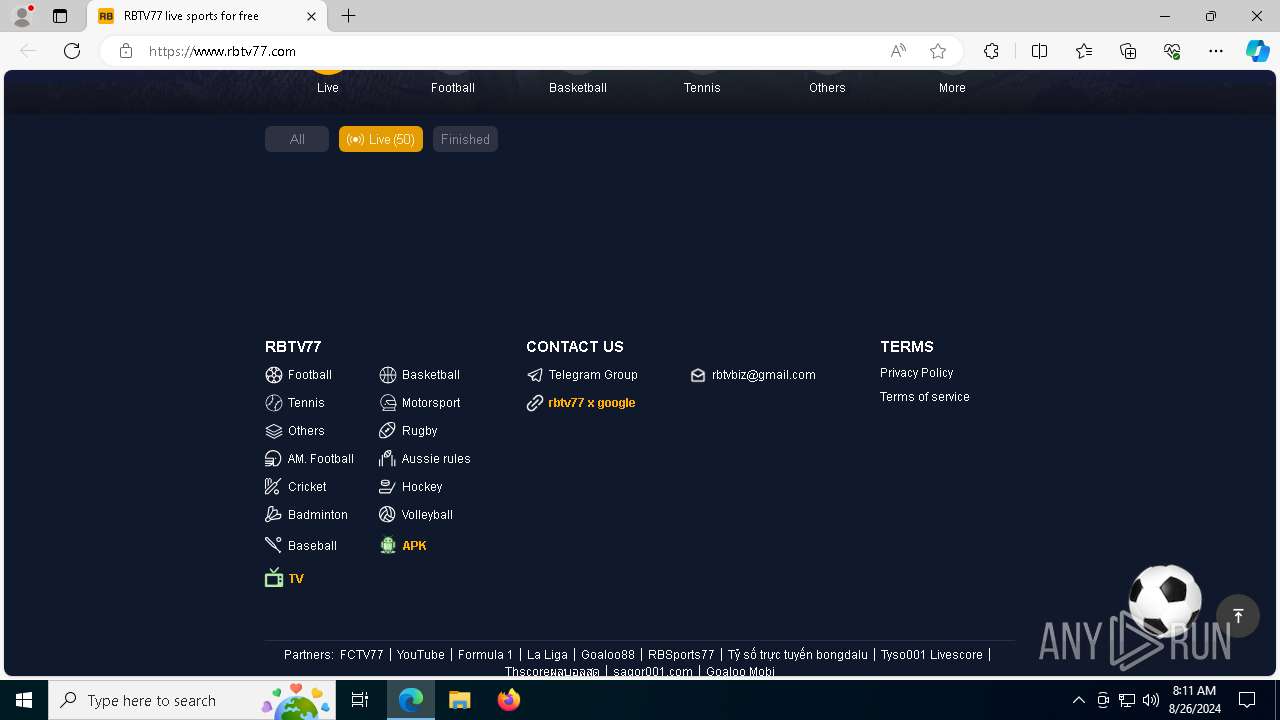Viewport: 1280px width, 720px height.
Task: Click the floating soccer ball
Action: coord(1164,601)
